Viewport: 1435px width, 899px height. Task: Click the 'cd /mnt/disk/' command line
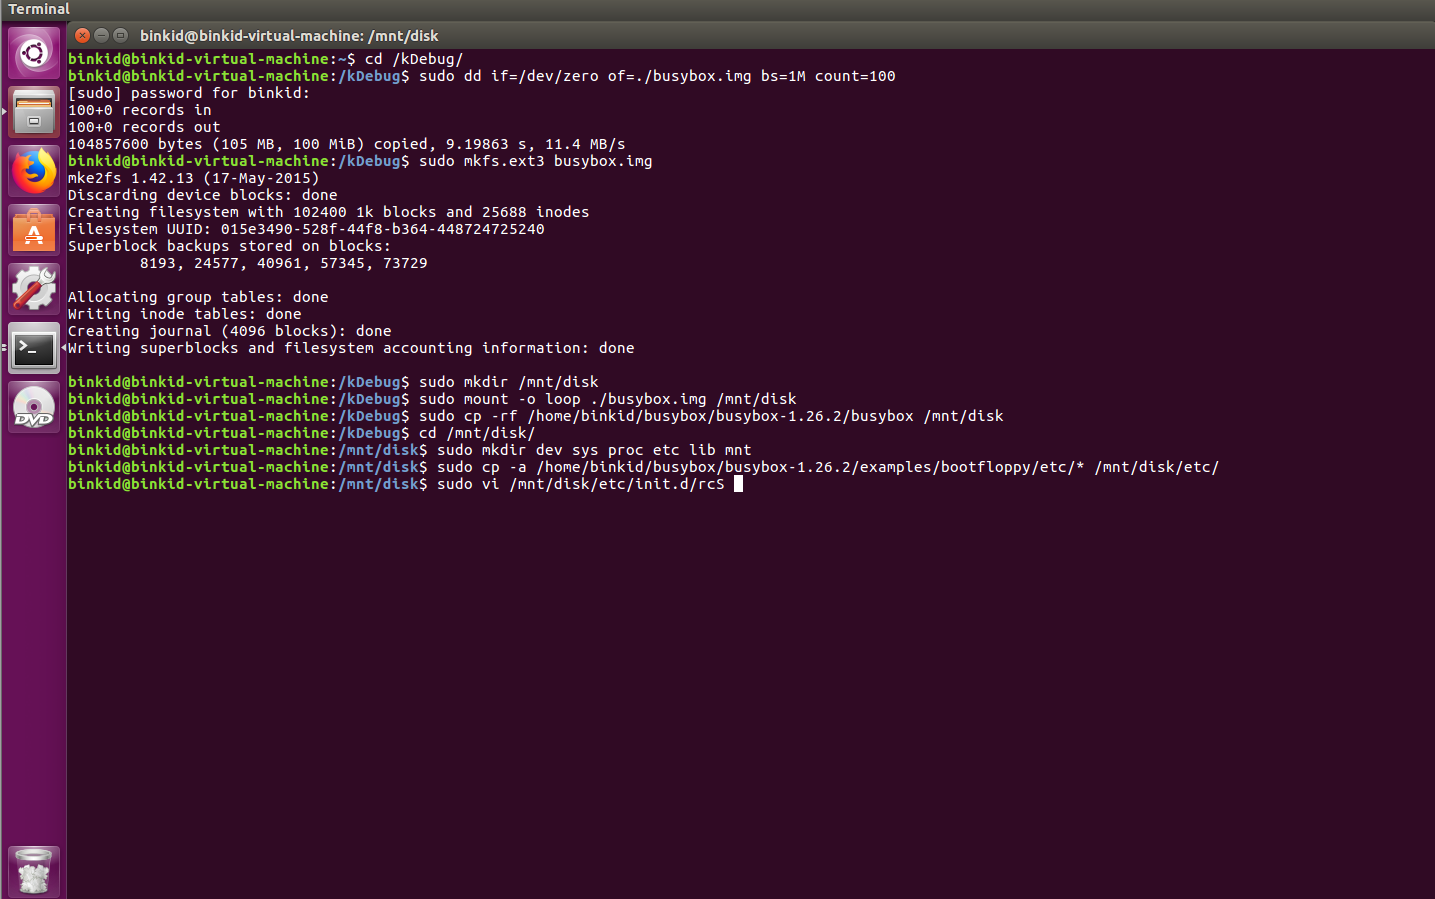(x=302, y=433)
